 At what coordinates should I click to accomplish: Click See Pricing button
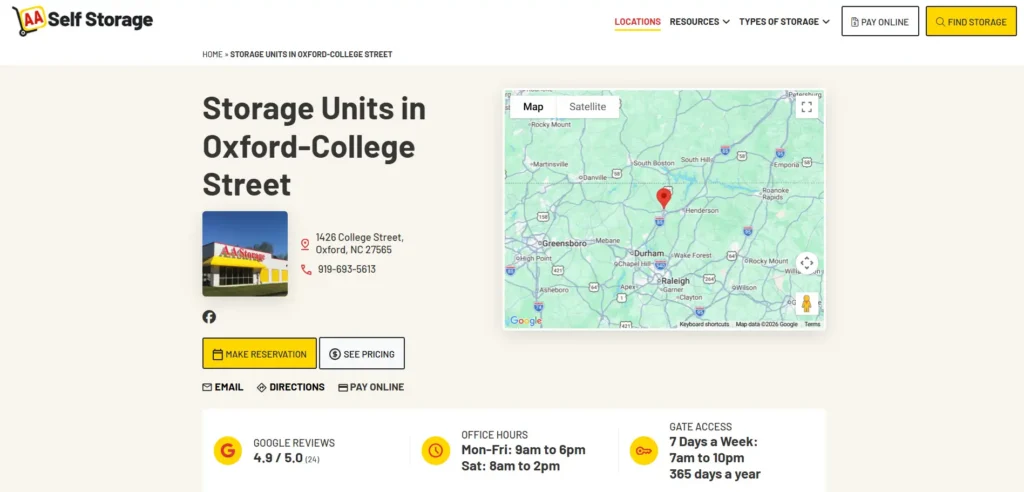click(x=362, y=353)
